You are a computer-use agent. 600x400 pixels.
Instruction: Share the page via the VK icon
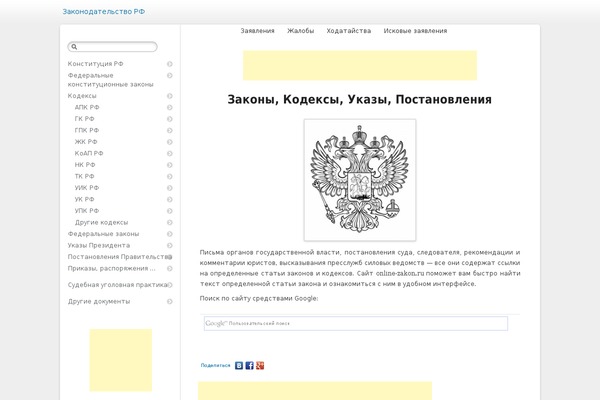pos(239,366)
